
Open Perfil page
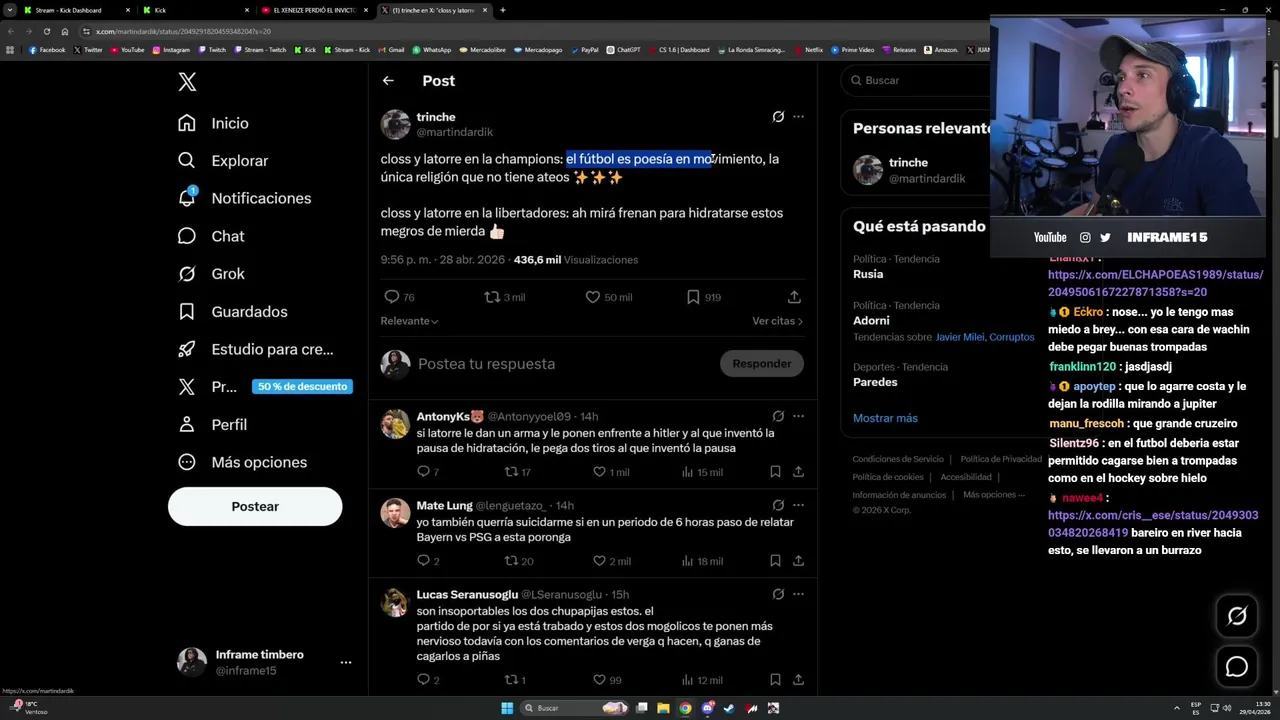pyautogui.click(x=212, y=424)
